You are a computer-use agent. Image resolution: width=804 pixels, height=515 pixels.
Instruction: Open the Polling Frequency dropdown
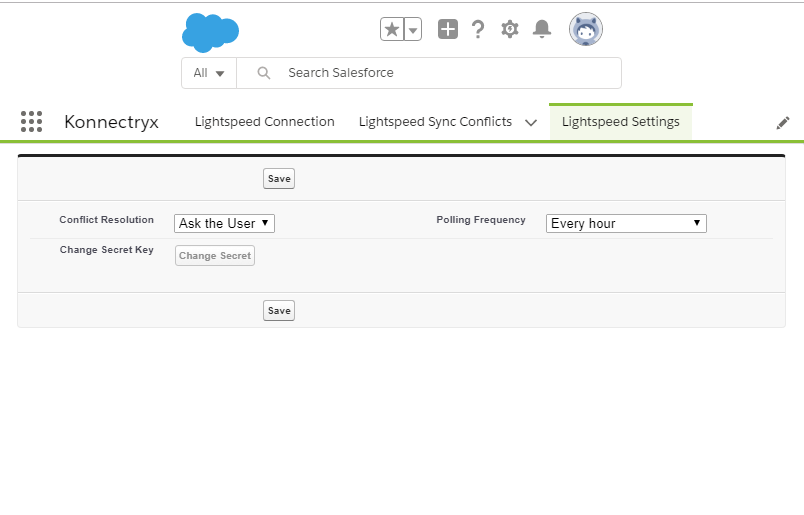[x=626, y=223]
